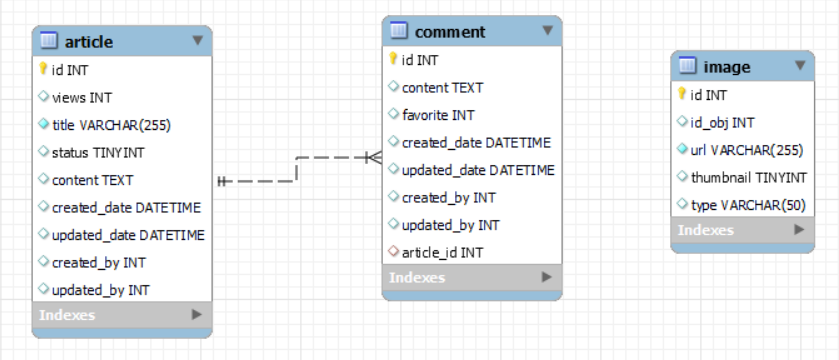Select the image table title

pyautogui.click(x=727, y=67)
